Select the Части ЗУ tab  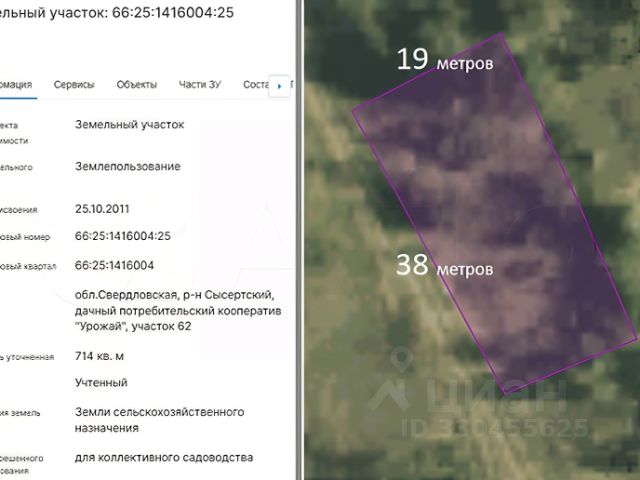click(200, 84)
